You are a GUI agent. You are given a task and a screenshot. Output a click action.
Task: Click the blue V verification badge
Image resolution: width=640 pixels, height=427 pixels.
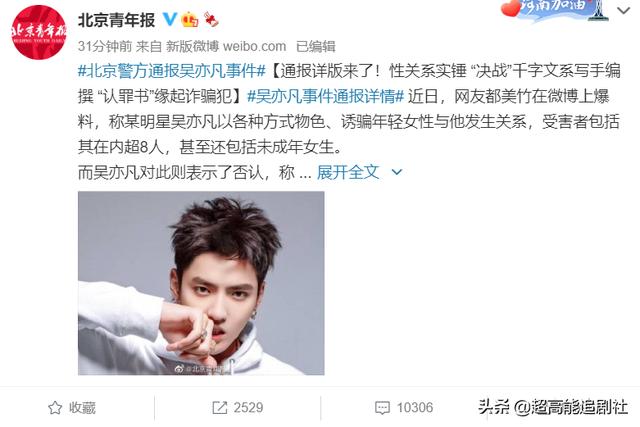tap(169, 19)
